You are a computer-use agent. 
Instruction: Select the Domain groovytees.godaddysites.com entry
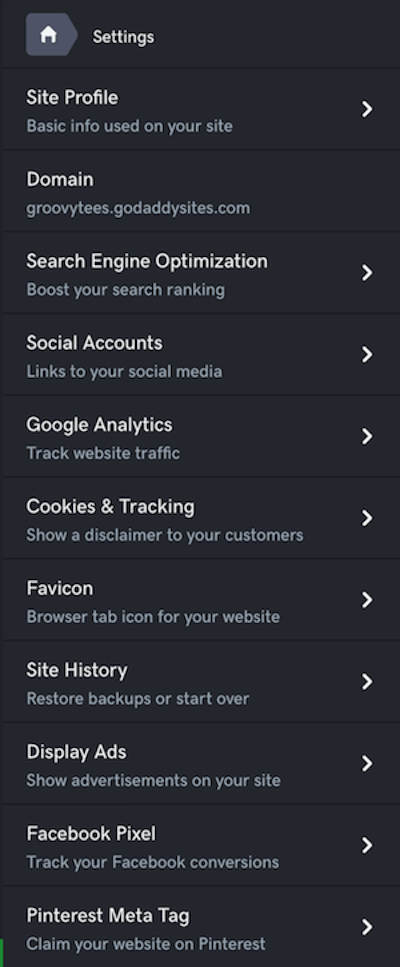201,191
